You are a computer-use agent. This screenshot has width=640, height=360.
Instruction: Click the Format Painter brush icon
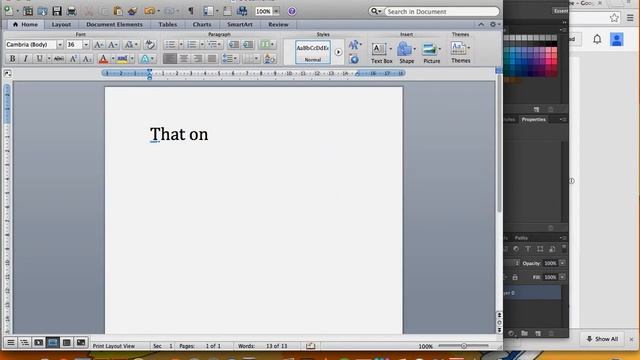(132, 11)
